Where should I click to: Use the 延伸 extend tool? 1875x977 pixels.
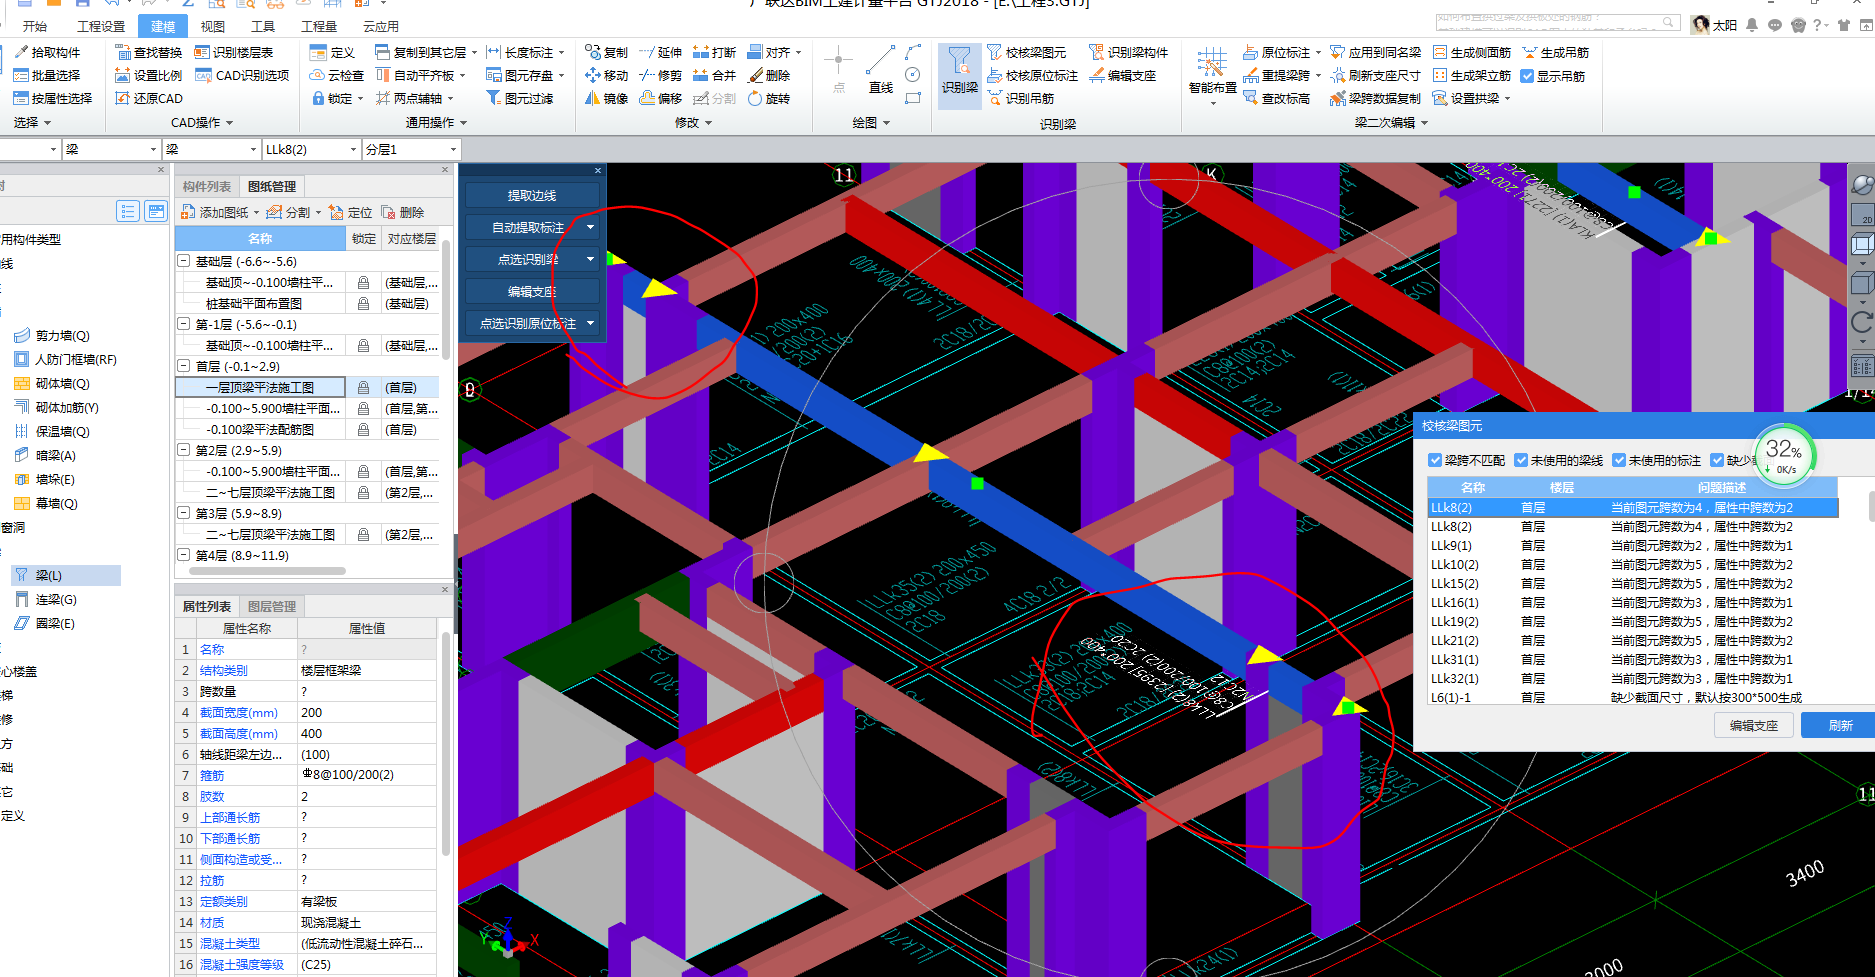coord(661,52)
